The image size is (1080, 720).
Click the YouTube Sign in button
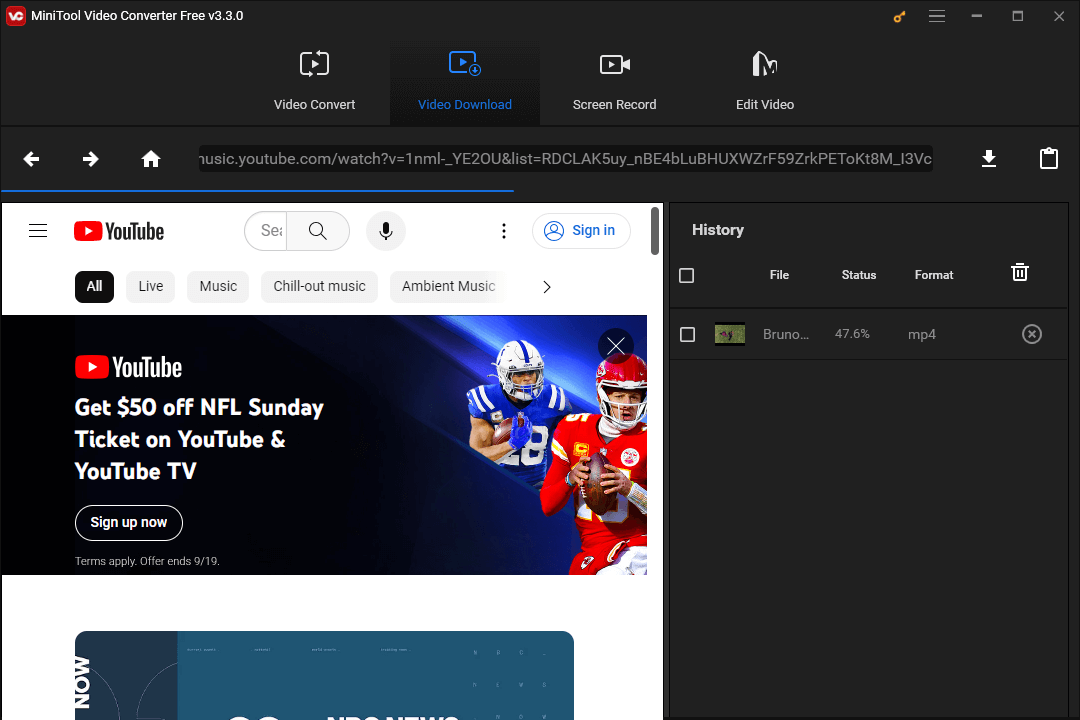coord(581,231)
